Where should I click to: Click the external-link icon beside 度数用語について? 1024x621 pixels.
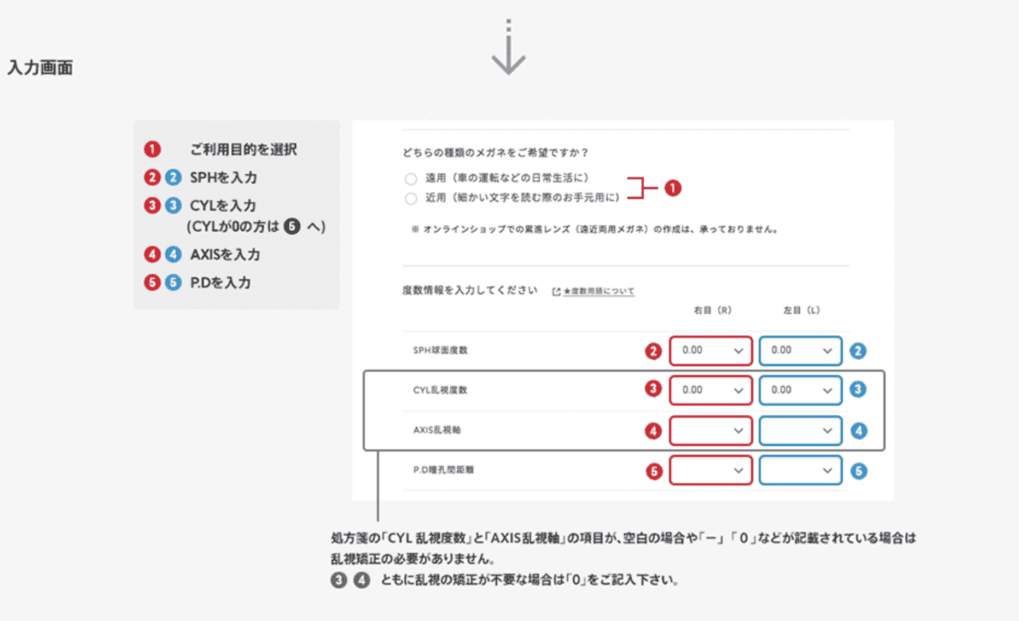[x=556, y=291]
